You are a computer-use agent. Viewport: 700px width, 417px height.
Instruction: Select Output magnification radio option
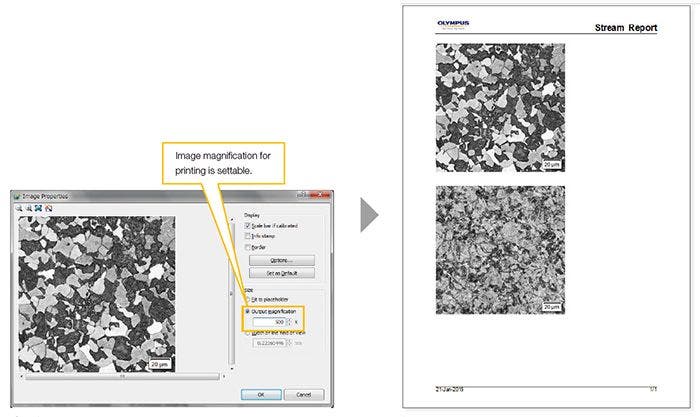(x=248, y=311)
